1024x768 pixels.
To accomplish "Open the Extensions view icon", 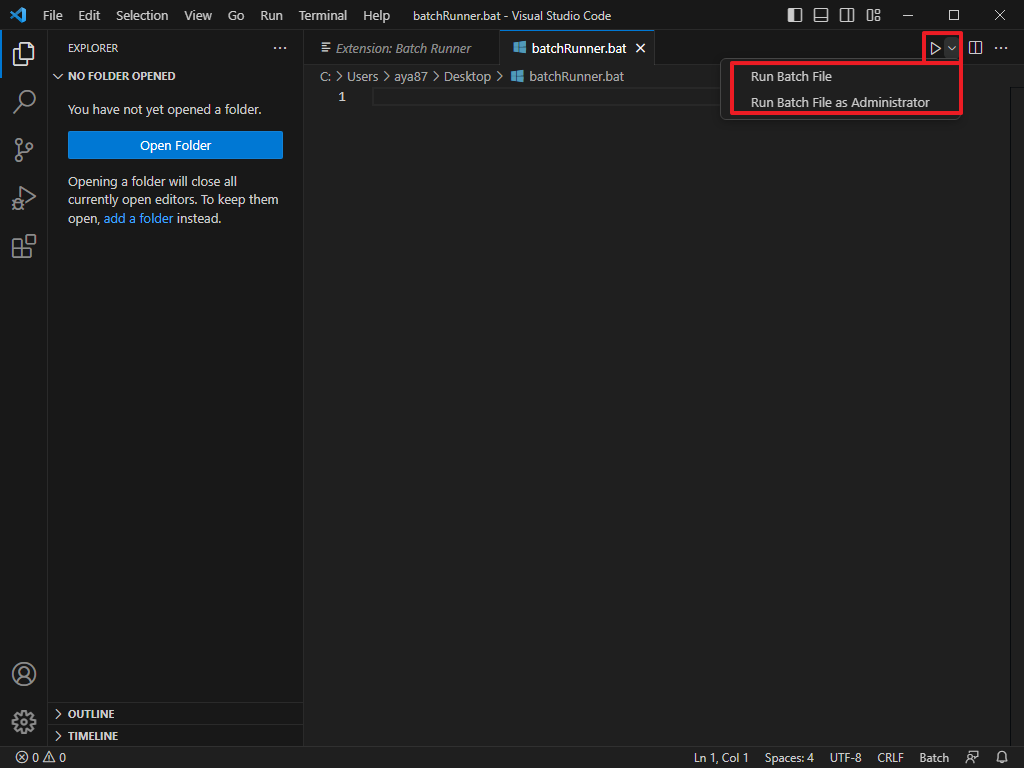I will [24, 246].
